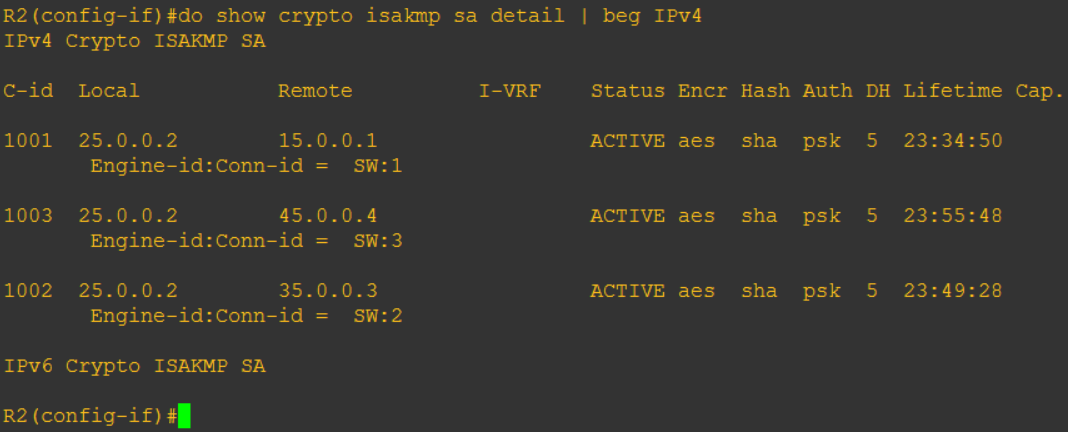
Task: Click remote address 35.0.0.3
Action: (327, 291)
